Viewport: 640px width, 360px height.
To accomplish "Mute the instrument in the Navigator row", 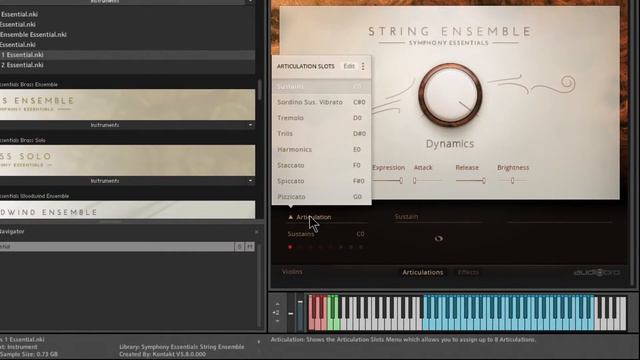I will (250, 247).
